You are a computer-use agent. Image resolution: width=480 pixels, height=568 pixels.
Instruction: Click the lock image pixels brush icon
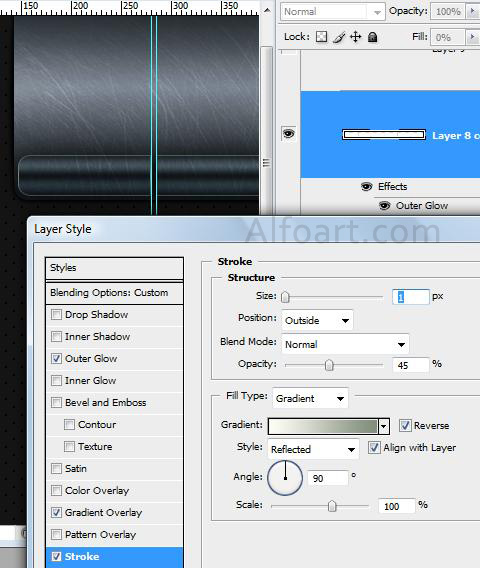point(339,37)
